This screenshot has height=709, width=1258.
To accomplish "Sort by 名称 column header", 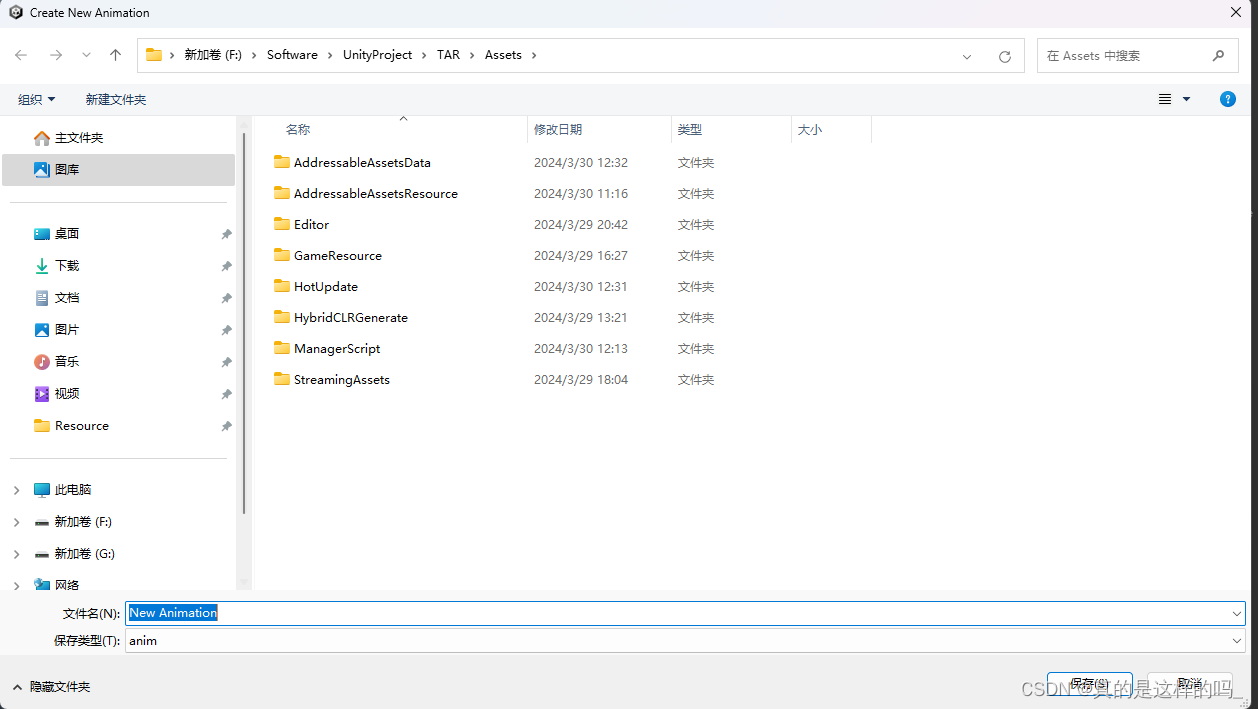I will (x=298, y=130).
